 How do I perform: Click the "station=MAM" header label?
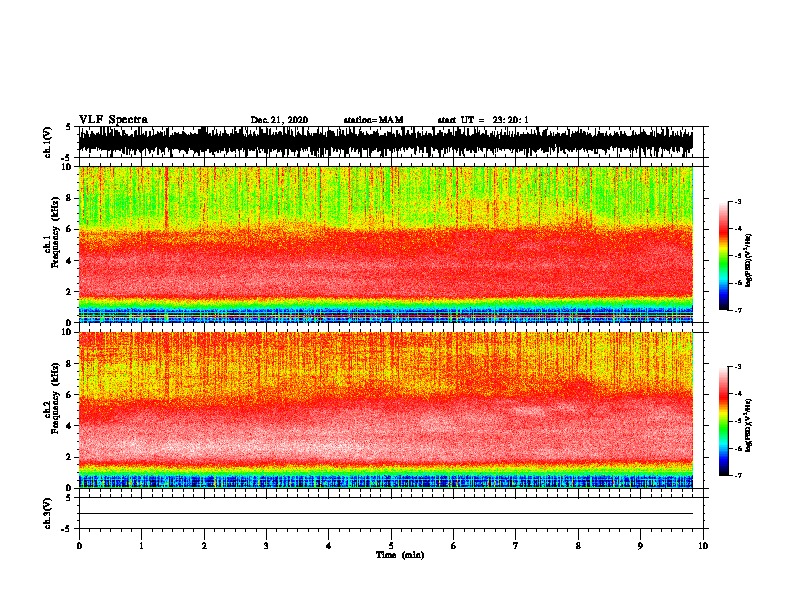tap(373, 120)
